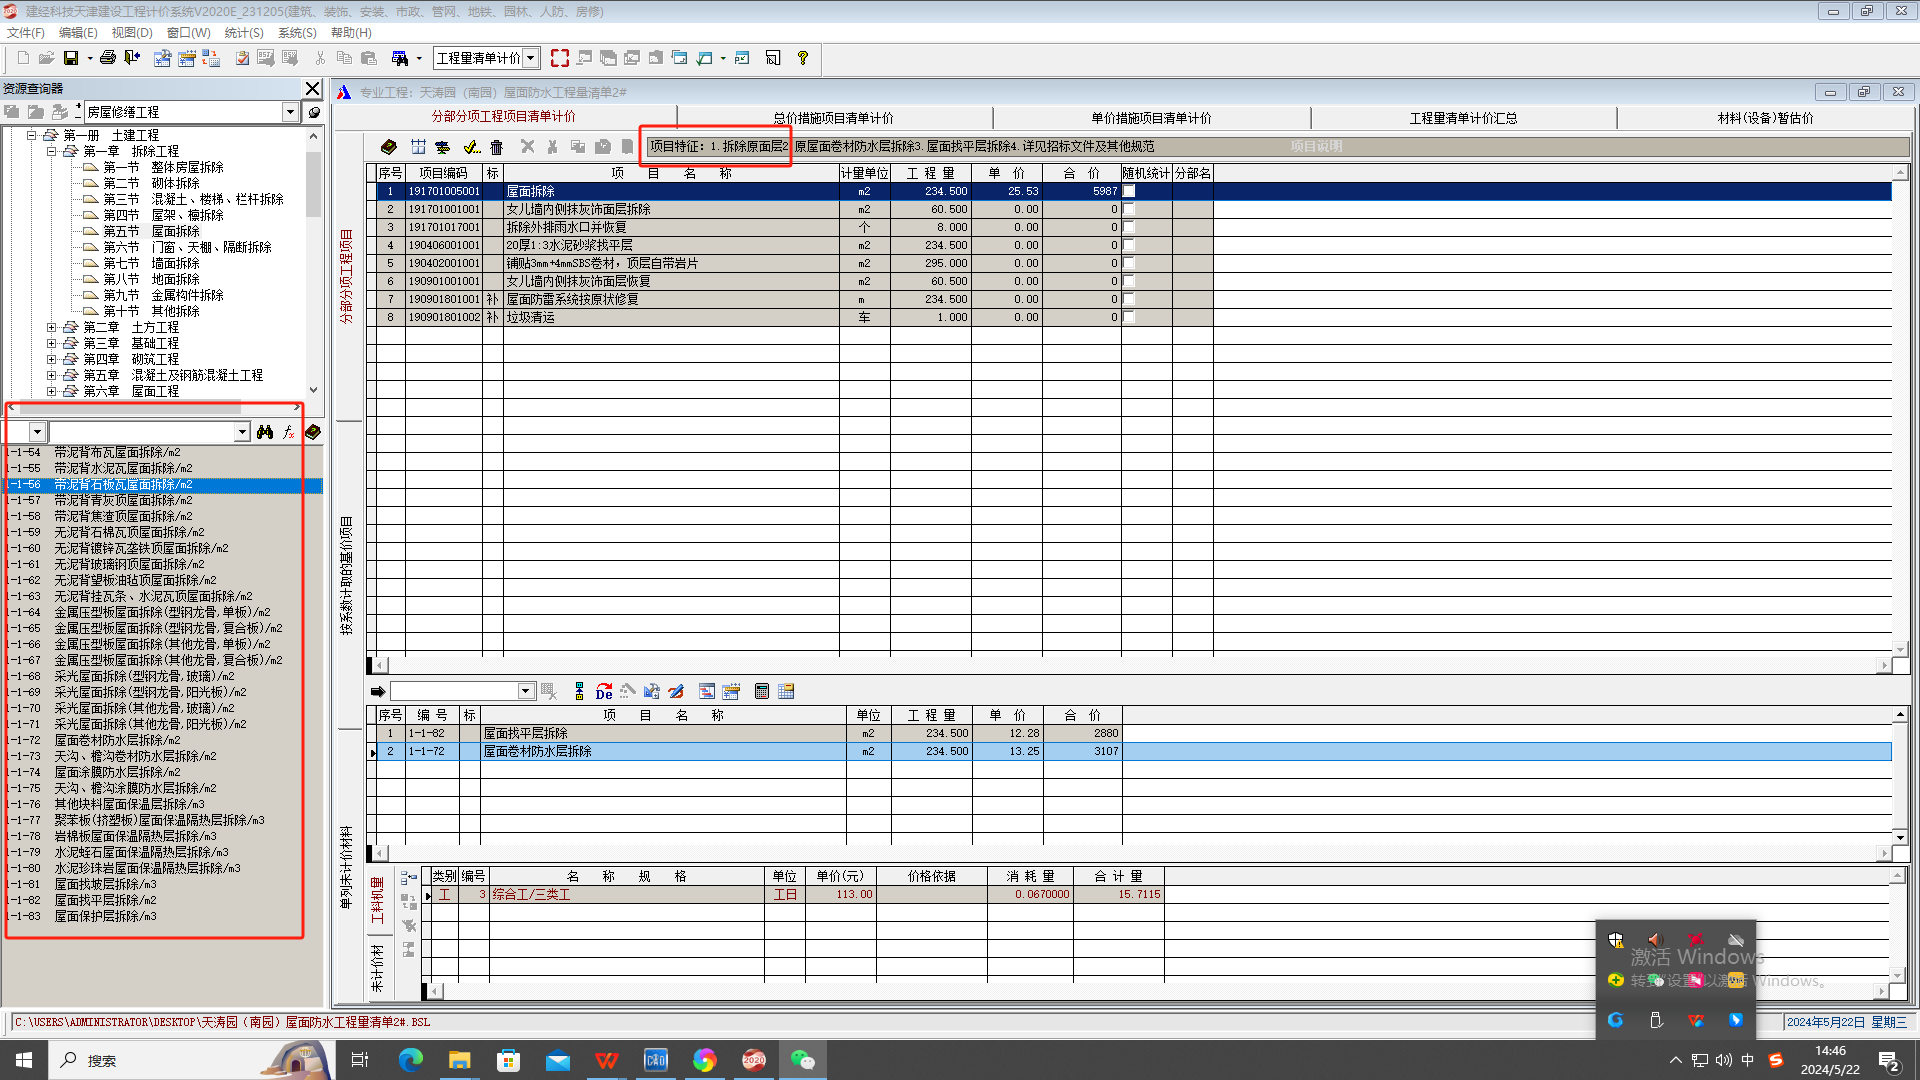Click the brown book icon in list toolbar
The height and width of the screenshot is (1080, 1920).
[389, 147]
